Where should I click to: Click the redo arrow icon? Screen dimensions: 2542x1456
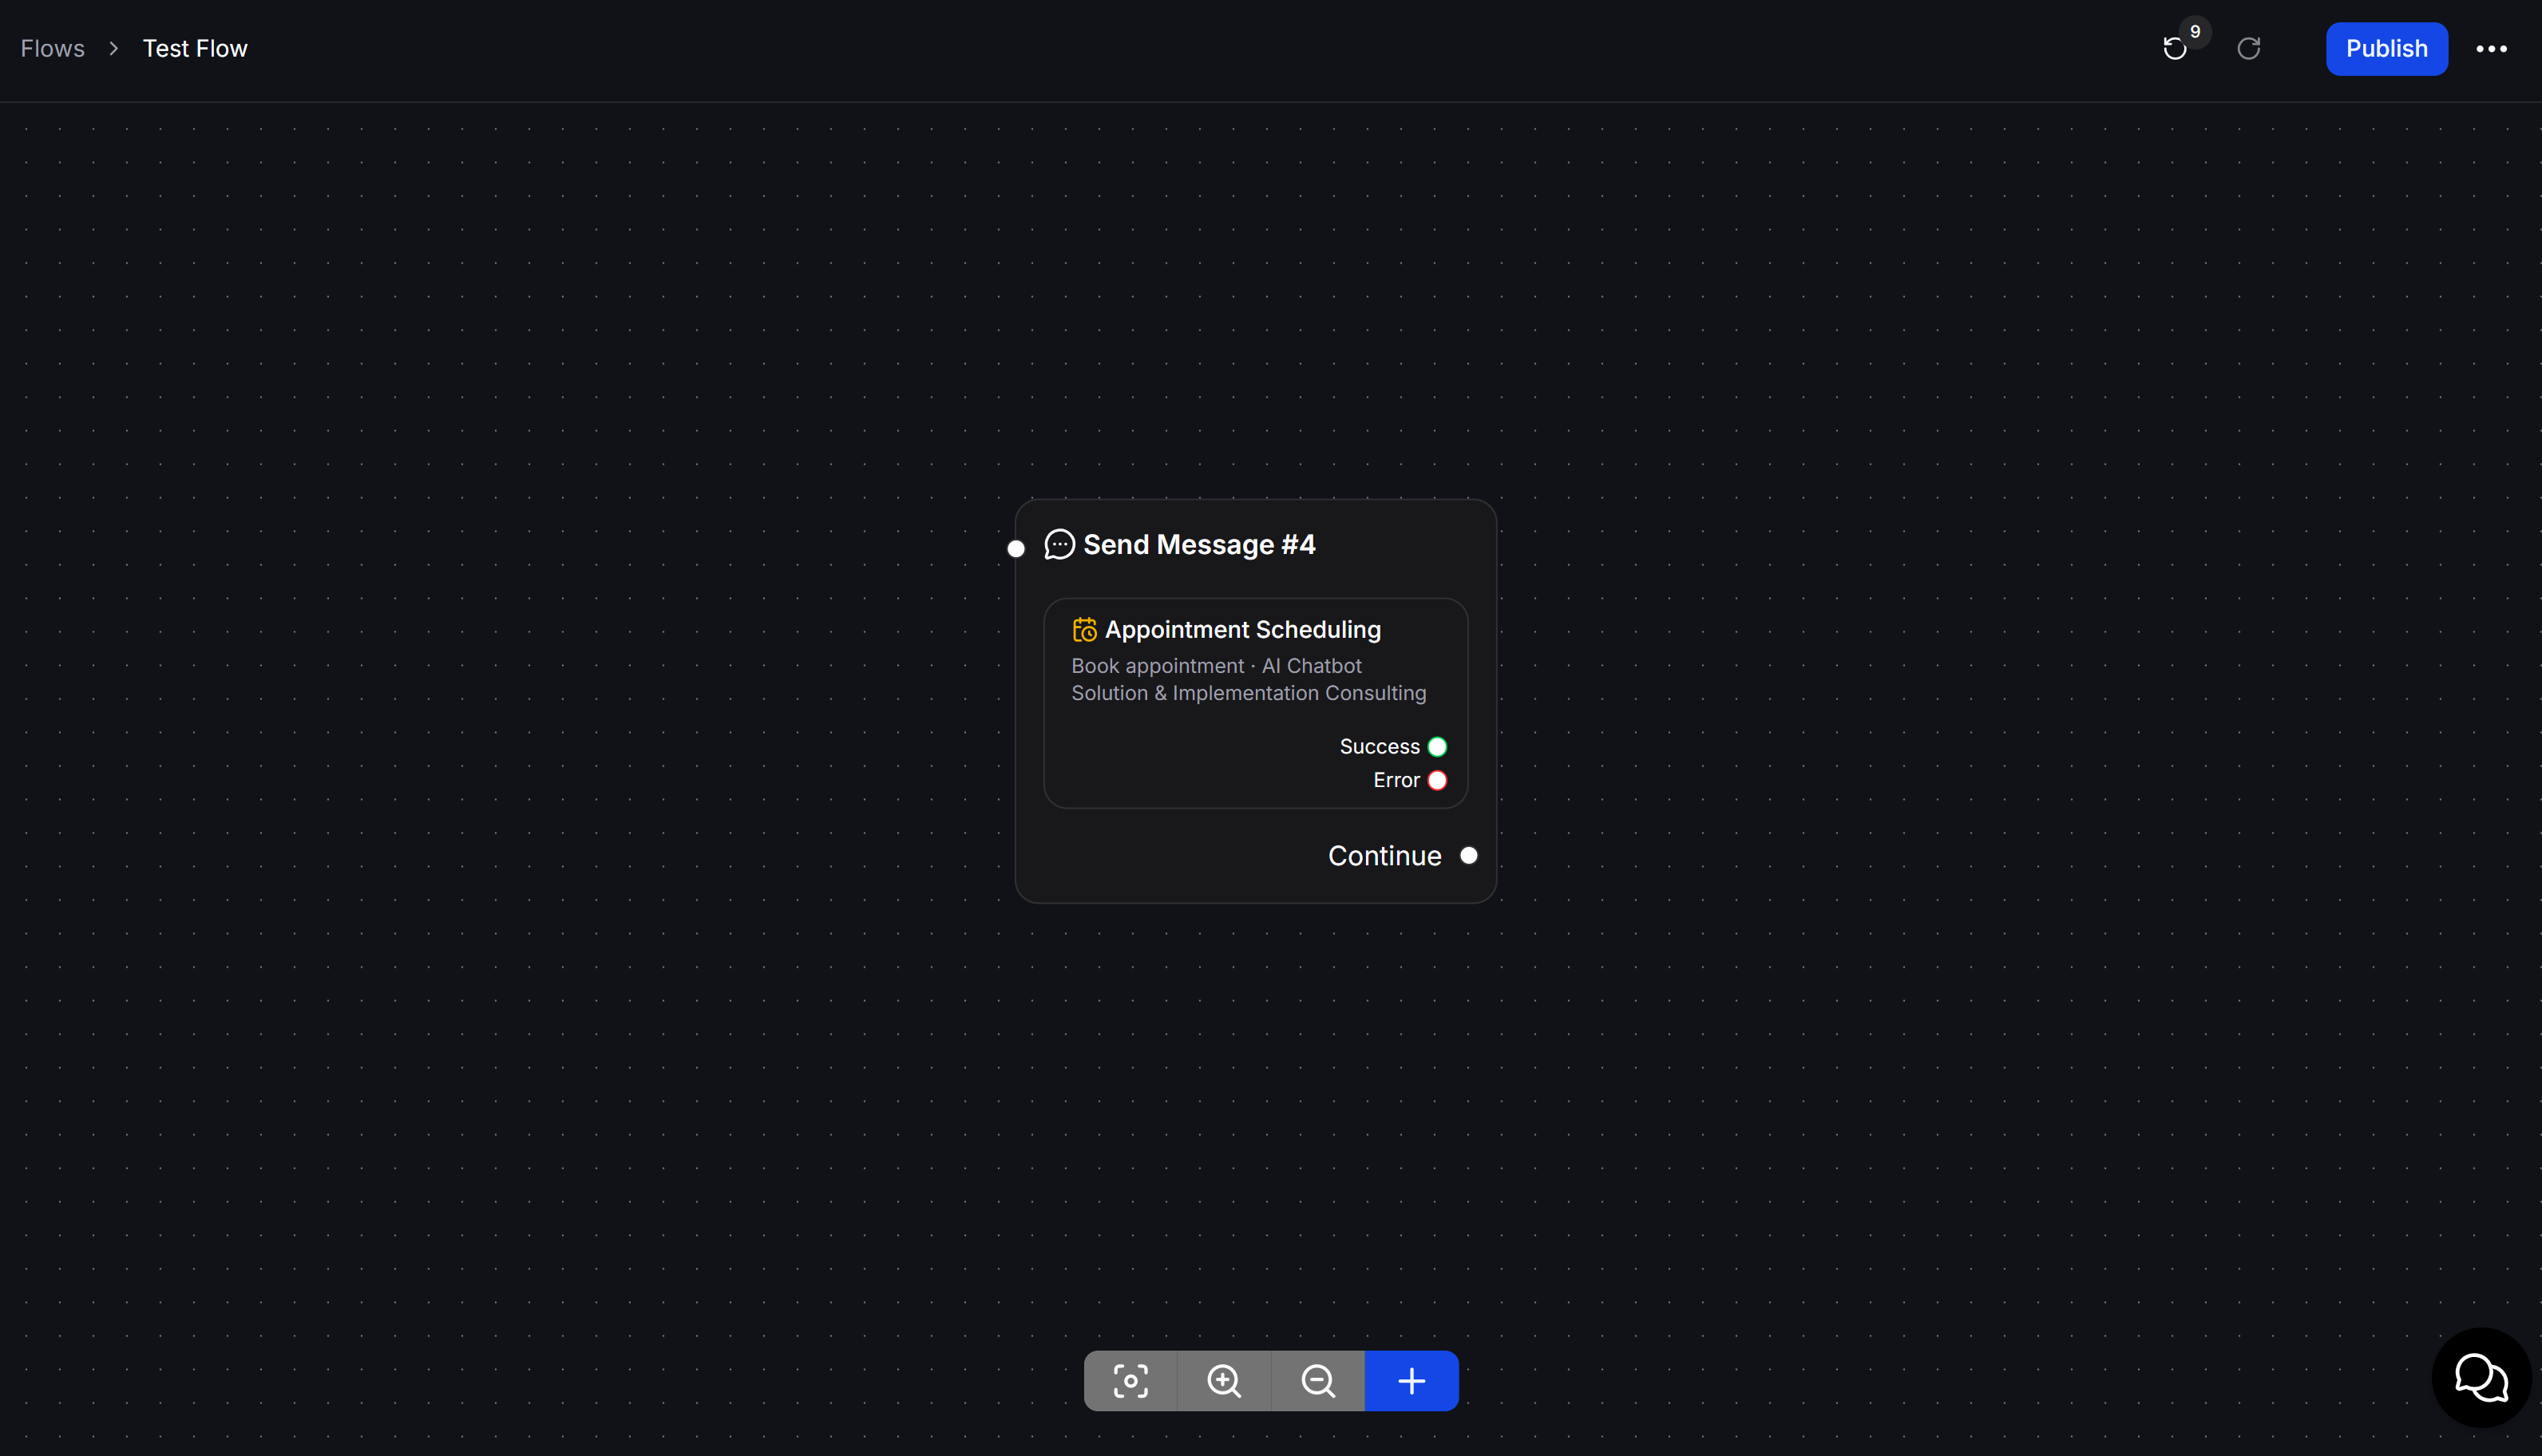tap(2248, 48)
